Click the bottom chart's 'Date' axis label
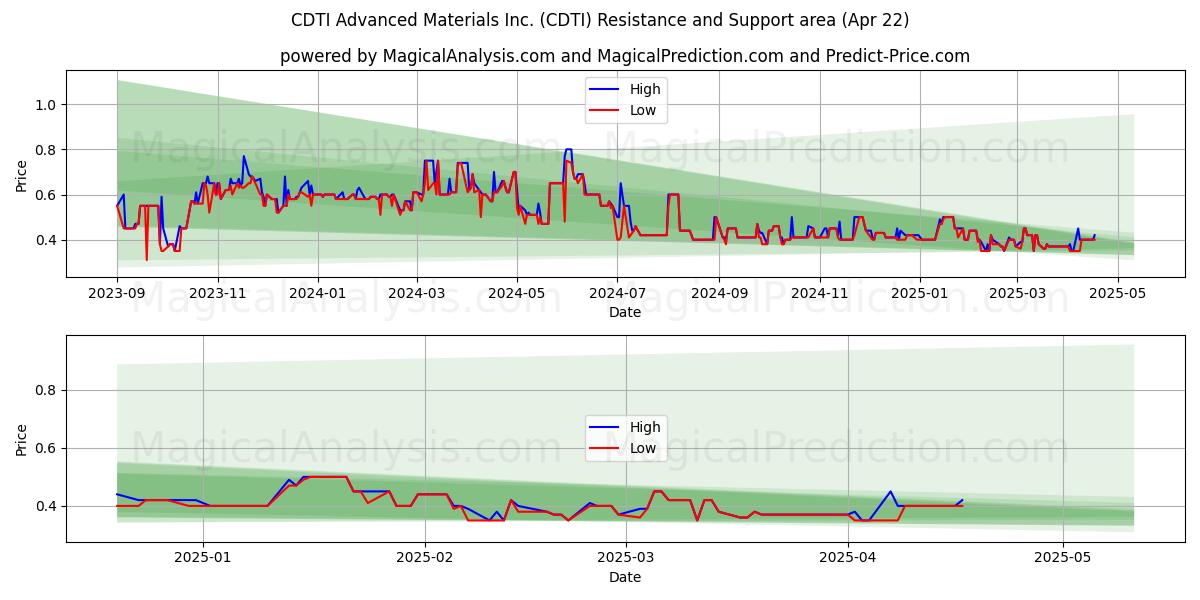 coord(625,577)
